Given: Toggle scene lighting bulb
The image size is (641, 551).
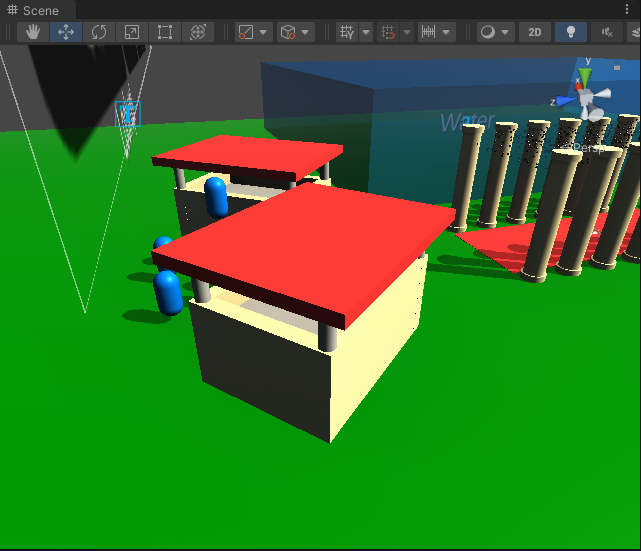Looking at the screenshot, I should pos(571,32).
